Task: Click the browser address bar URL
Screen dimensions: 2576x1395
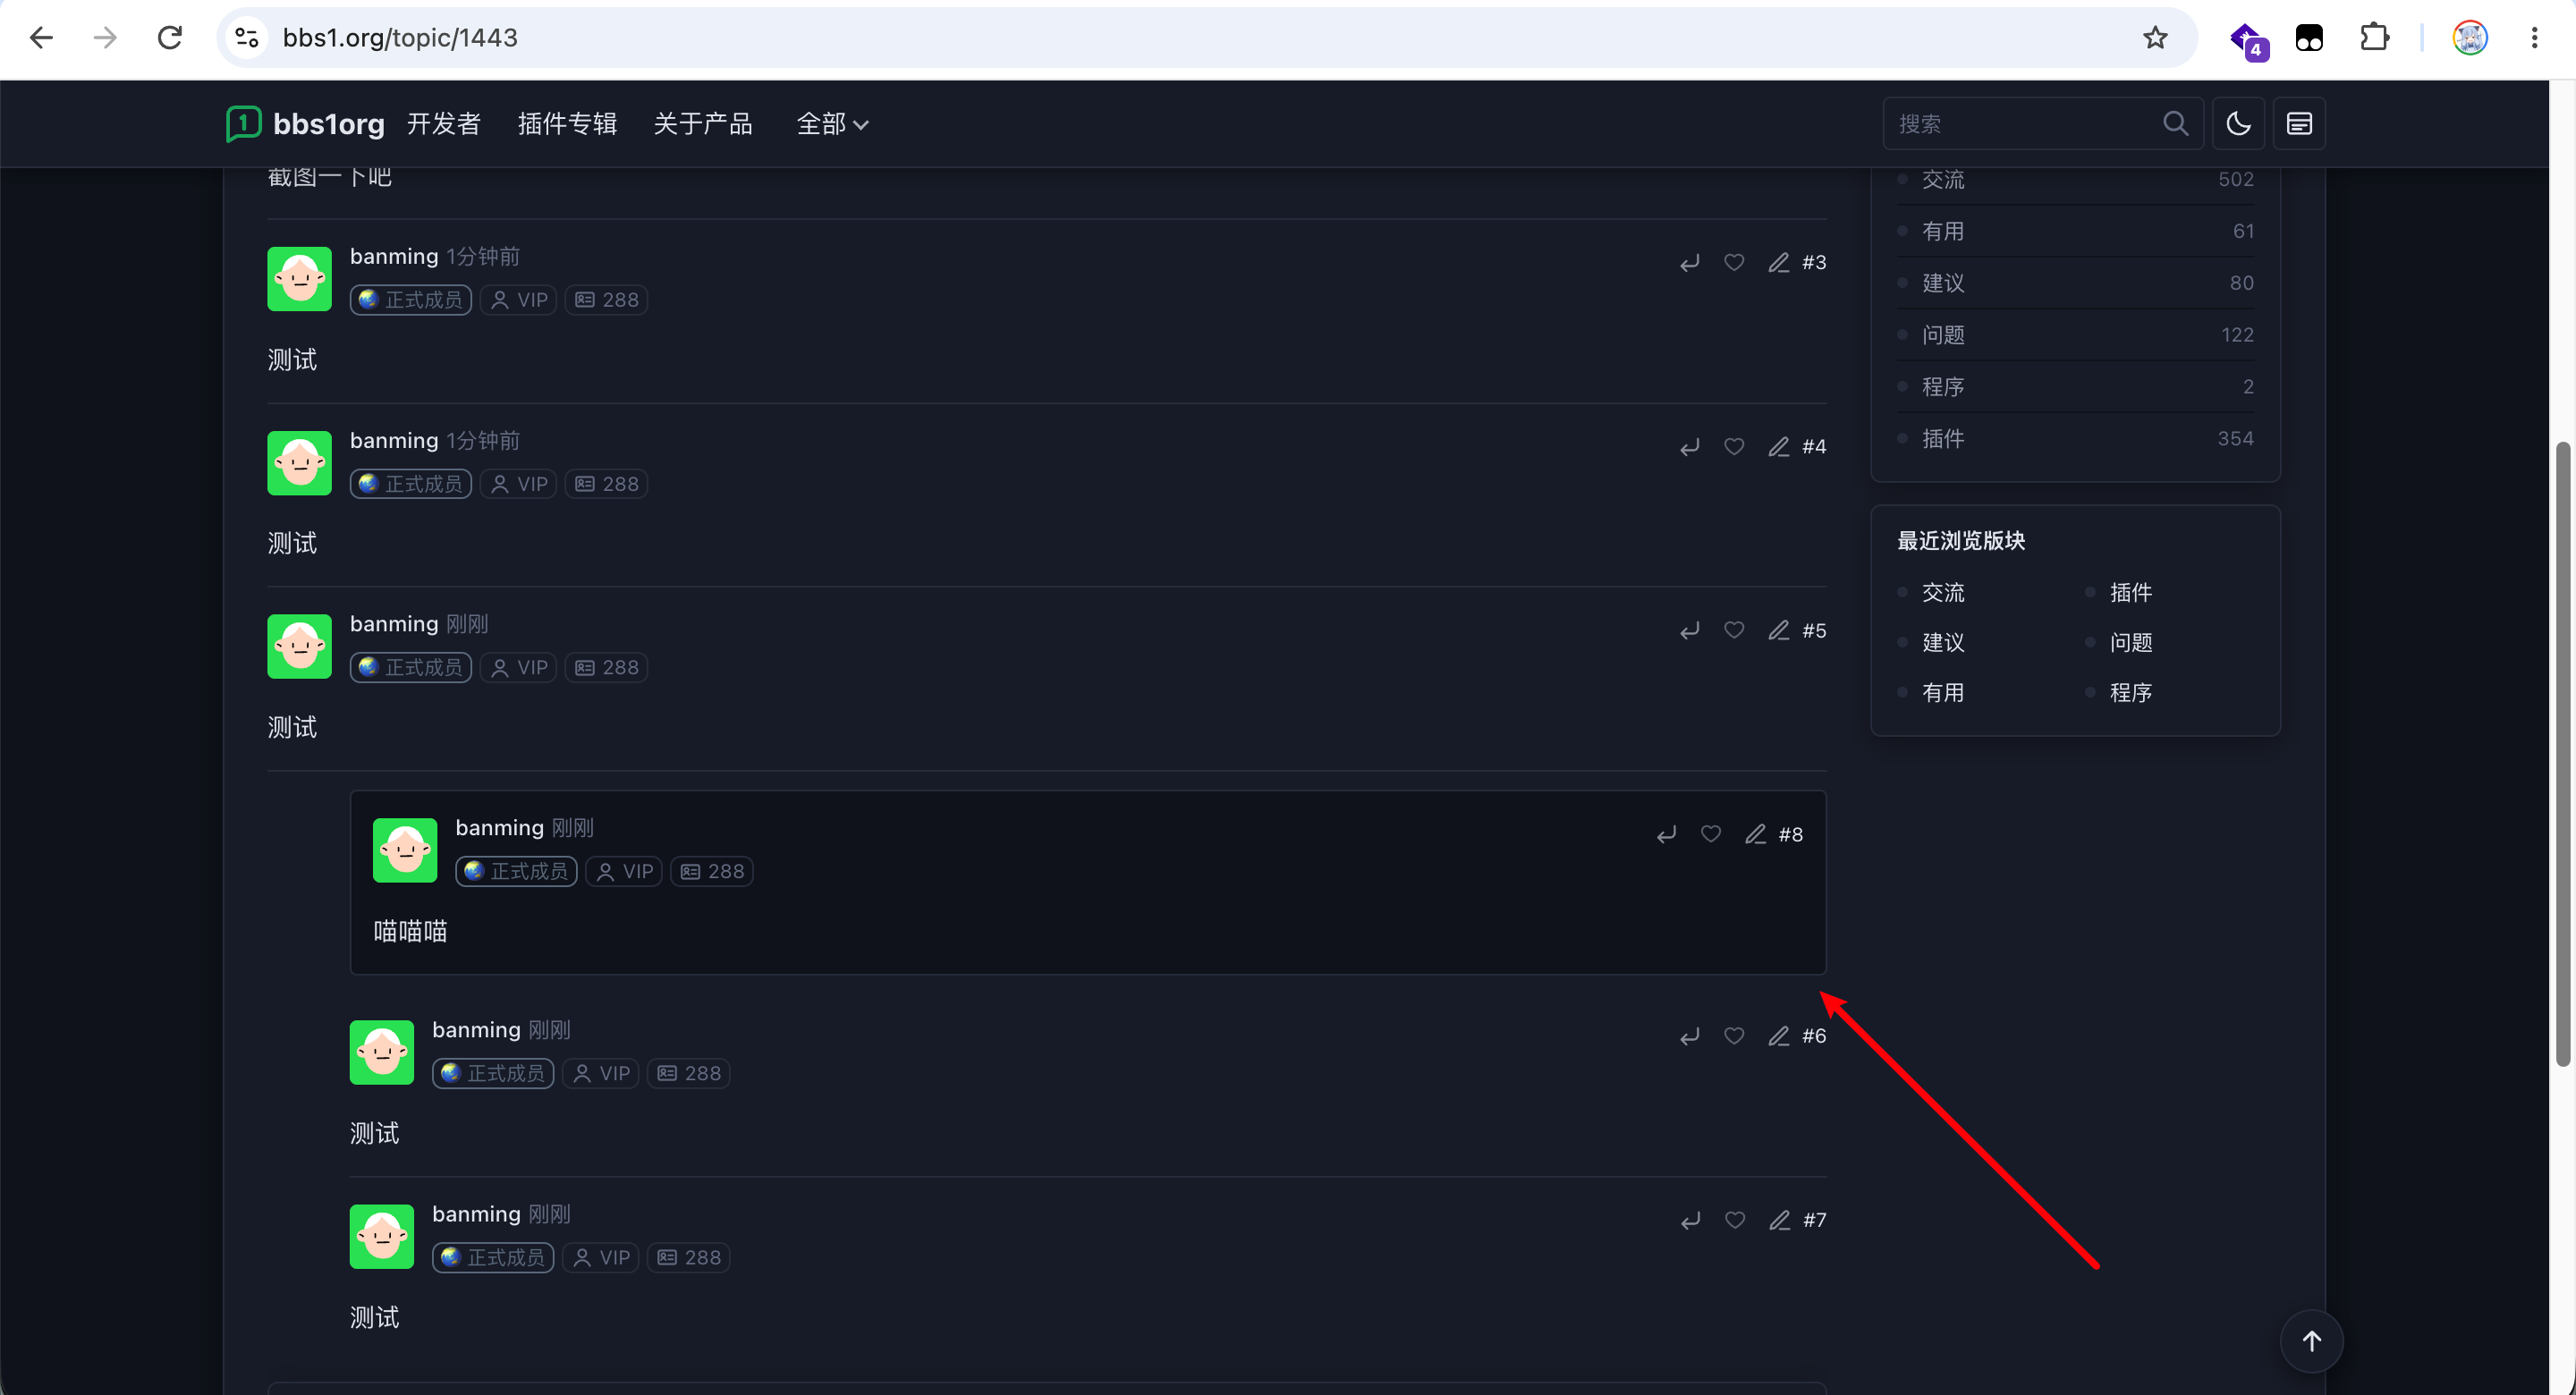Action: (x=400, y=38)
